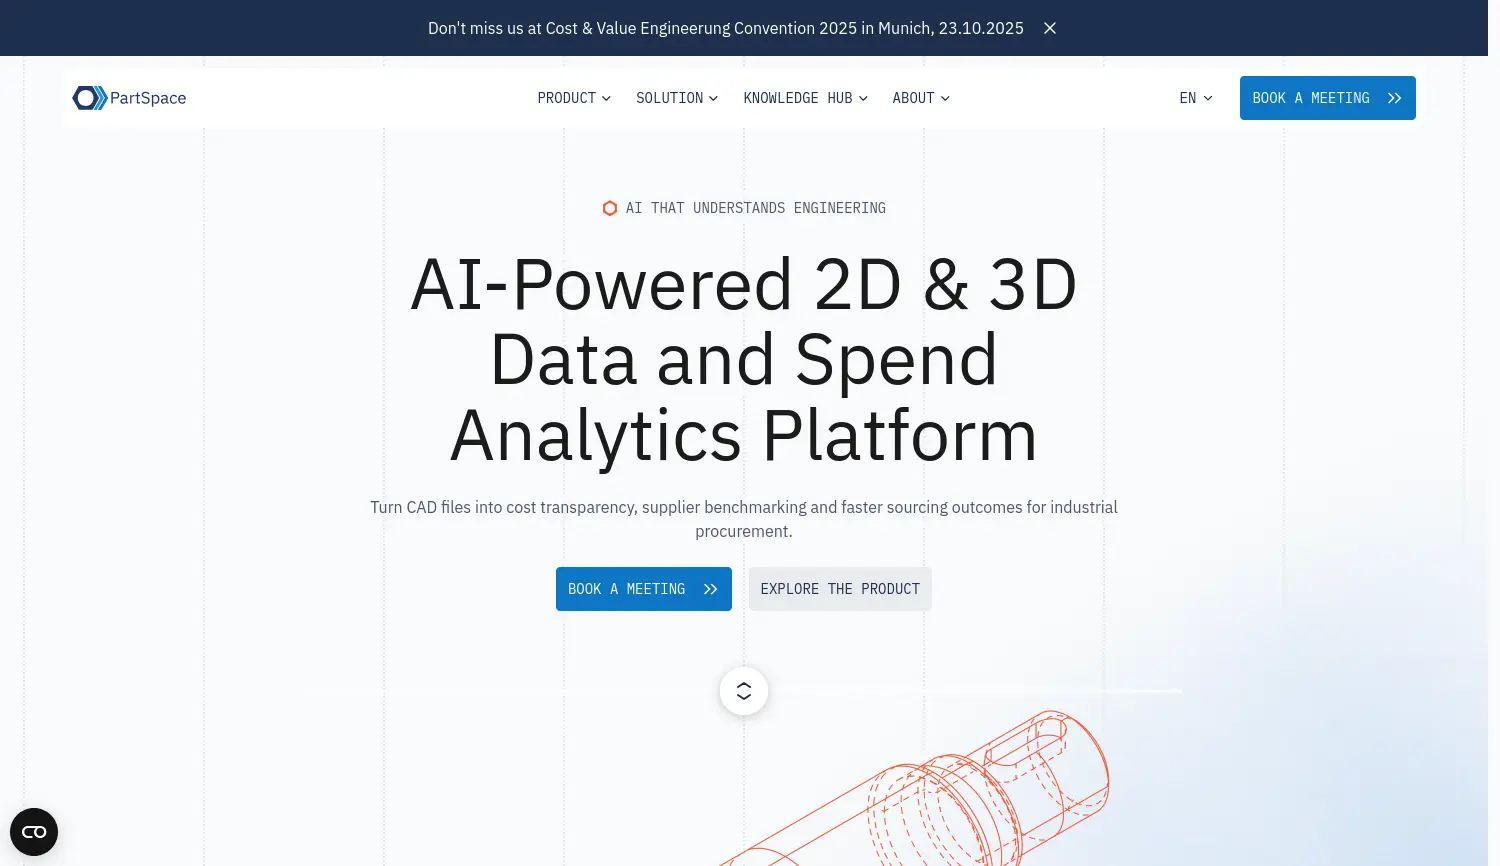Select the Explore the Product button
The width and height of the screenshot is (1500, 866).
pos(840,589)
